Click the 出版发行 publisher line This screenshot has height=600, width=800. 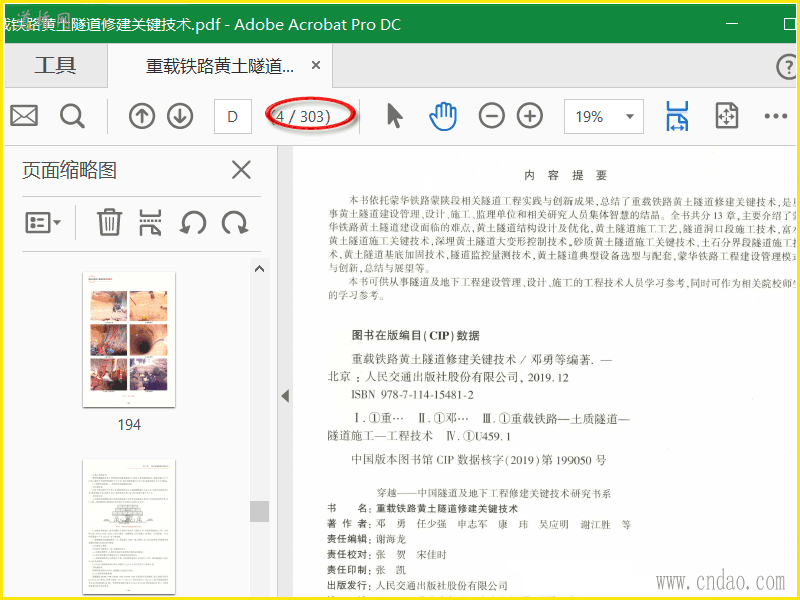click(x=417, y=585)
